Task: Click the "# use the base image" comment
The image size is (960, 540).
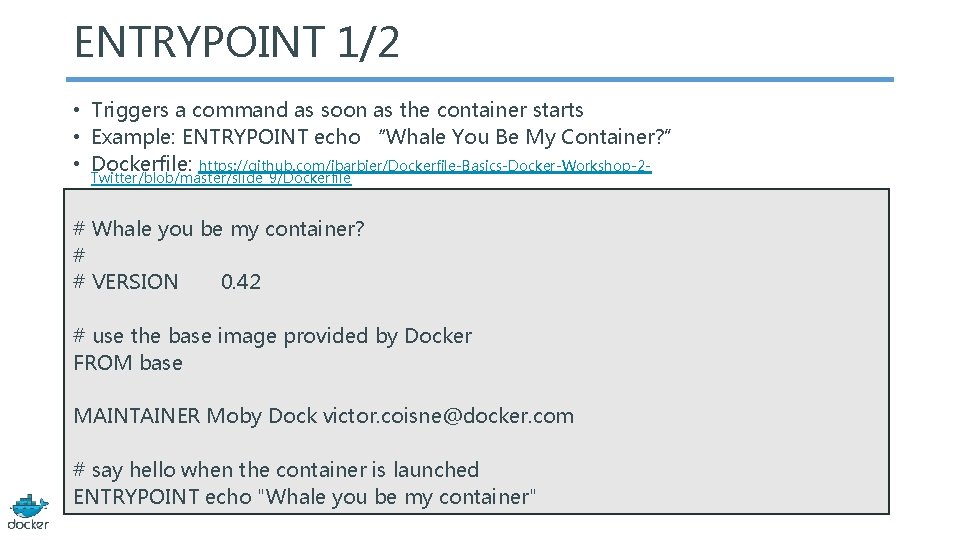Action: point(272,336)
